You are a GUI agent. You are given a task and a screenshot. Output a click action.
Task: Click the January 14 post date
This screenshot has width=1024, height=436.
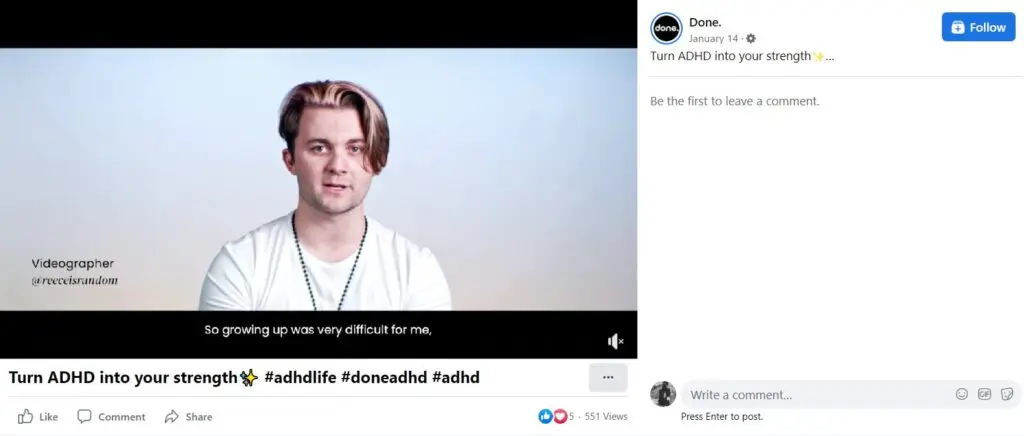713,39
